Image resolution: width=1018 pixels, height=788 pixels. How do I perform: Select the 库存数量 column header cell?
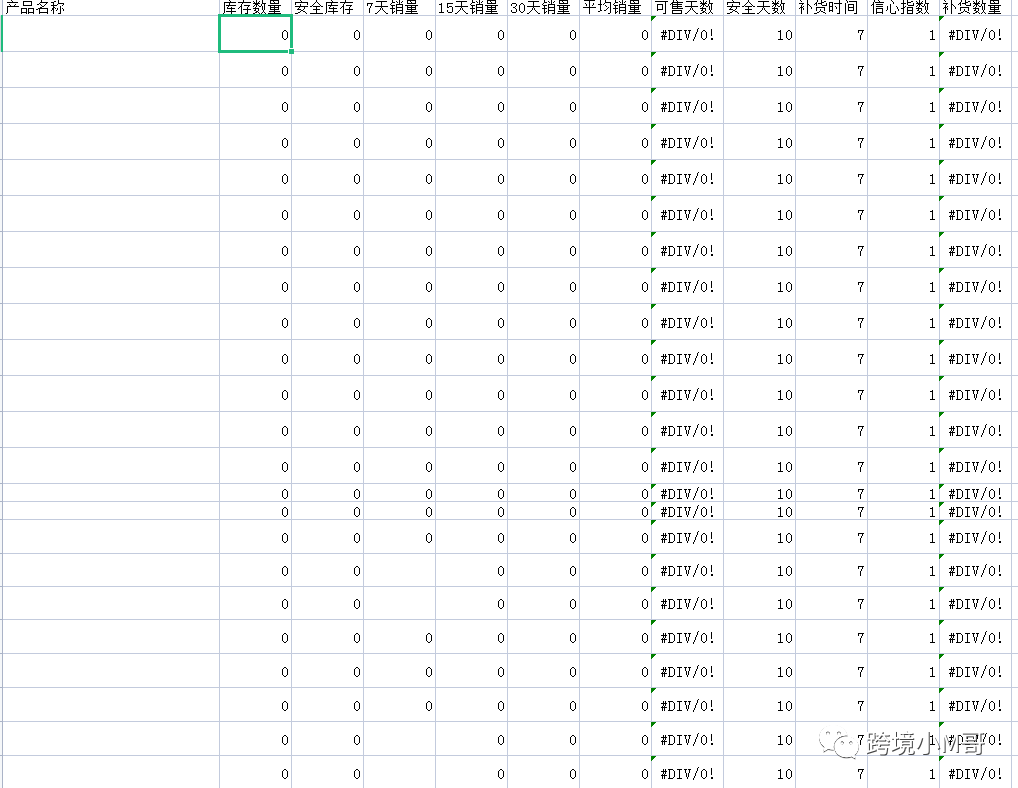(x=255, y=8)
